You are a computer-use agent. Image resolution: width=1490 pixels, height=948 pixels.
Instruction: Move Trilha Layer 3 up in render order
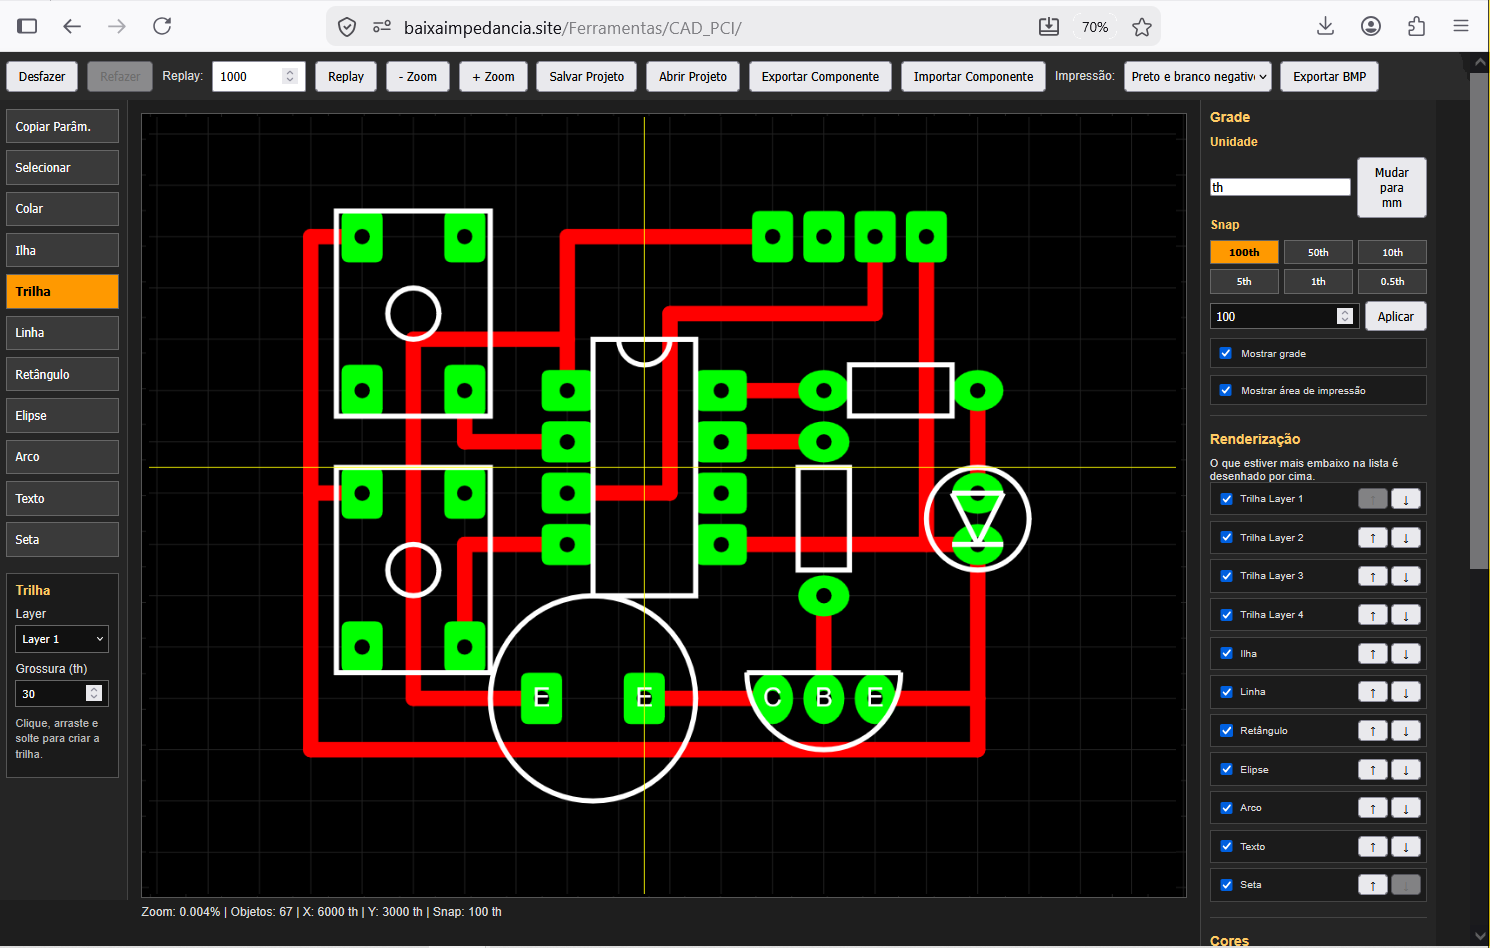click(1373, 576)
